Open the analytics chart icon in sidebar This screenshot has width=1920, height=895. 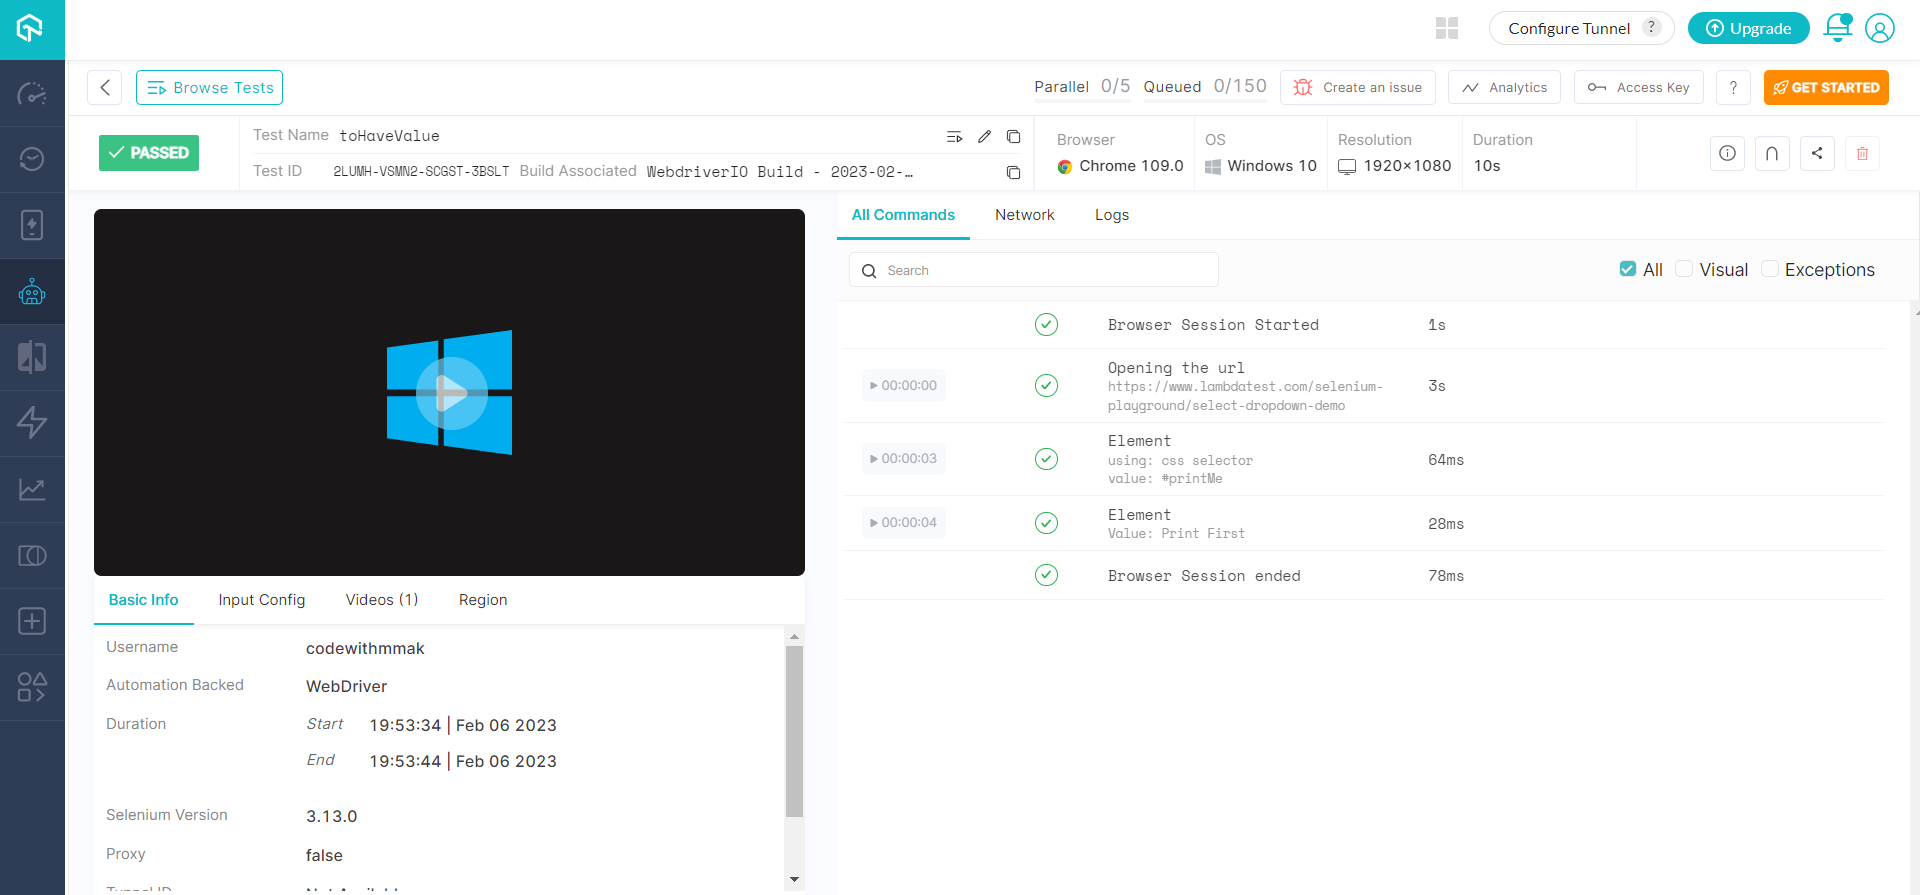[32, 489]
